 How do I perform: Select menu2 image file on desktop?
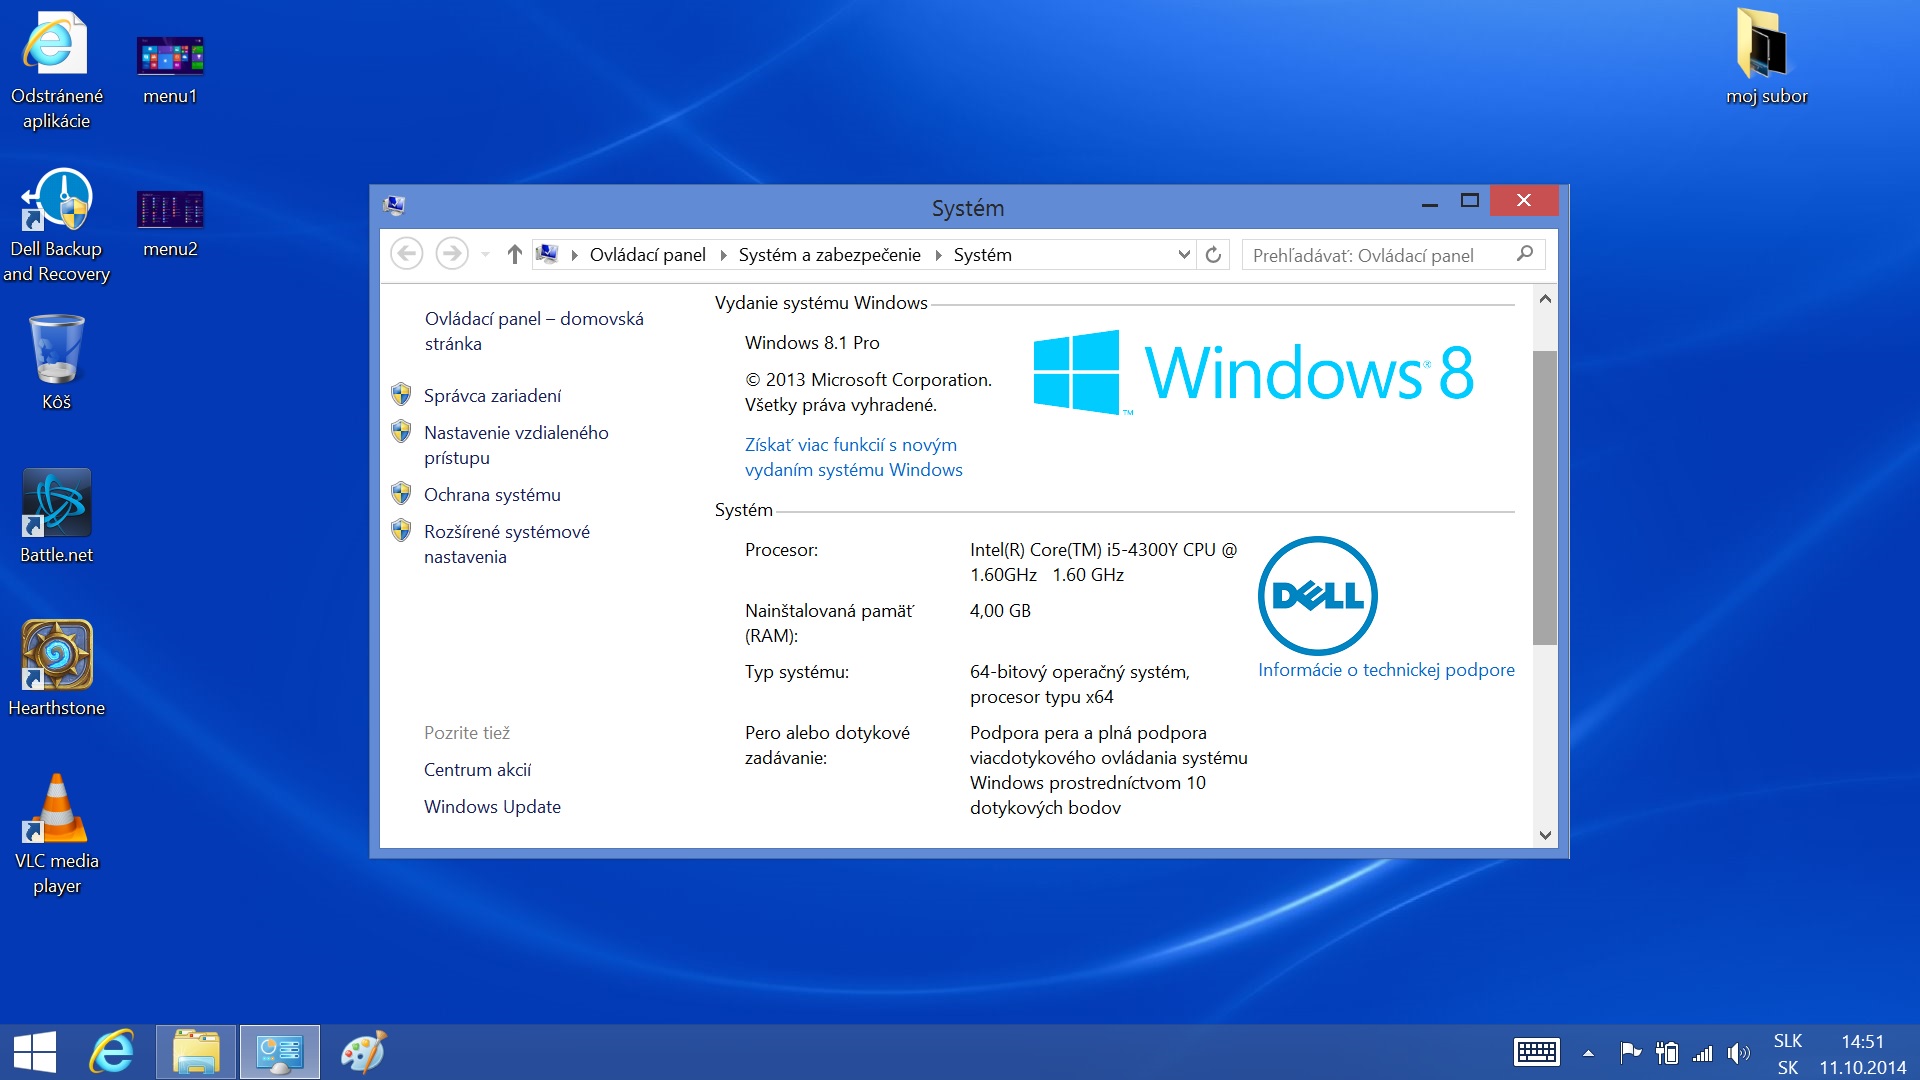[x=170, y=223]
